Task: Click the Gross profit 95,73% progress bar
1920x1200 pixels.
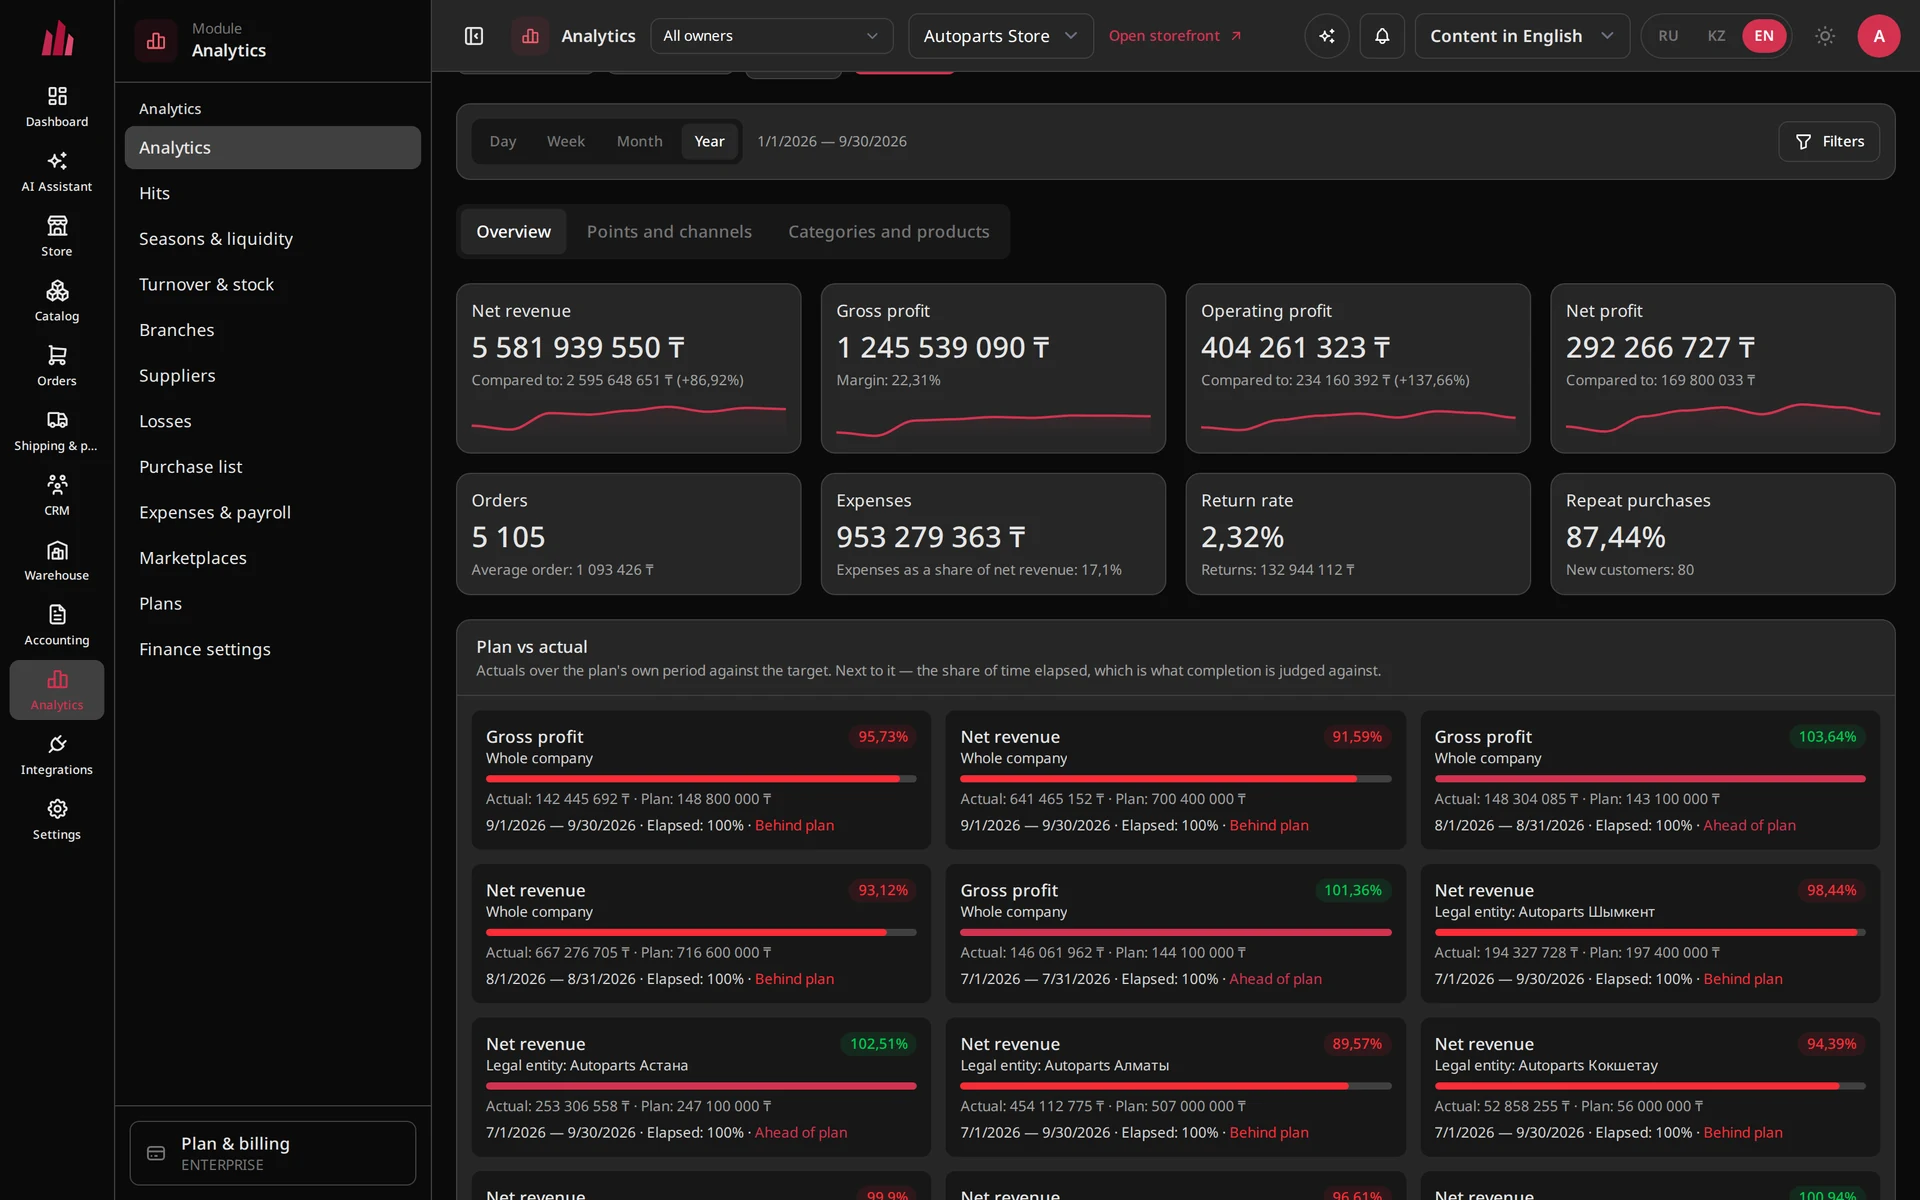Action: click(701, 779)
